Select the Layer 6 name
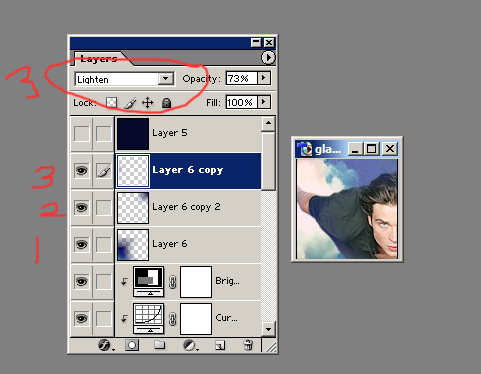The width and height of the screenshot is (481, 374). [170, 244]
